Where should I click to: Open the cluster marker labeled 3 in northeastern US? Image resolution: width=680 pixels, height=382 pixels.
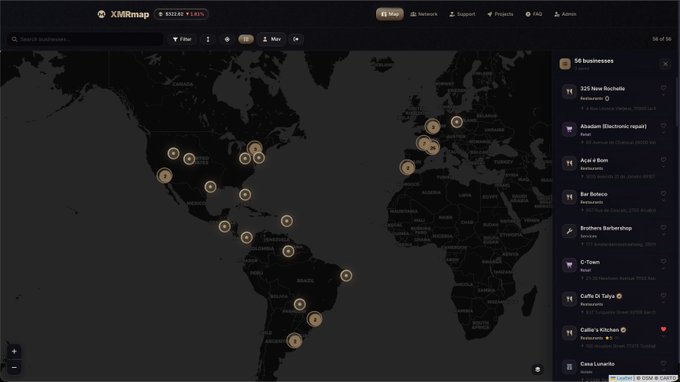click(x=255, y=149)
